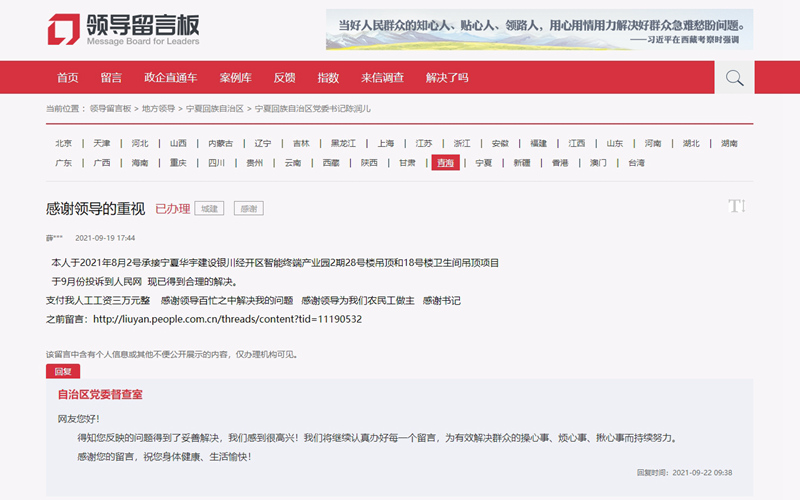Image resolution: width=800 pixels, height=500 pixels.
Task: Go to 政企直通车 in navigation
Action: 171,78
